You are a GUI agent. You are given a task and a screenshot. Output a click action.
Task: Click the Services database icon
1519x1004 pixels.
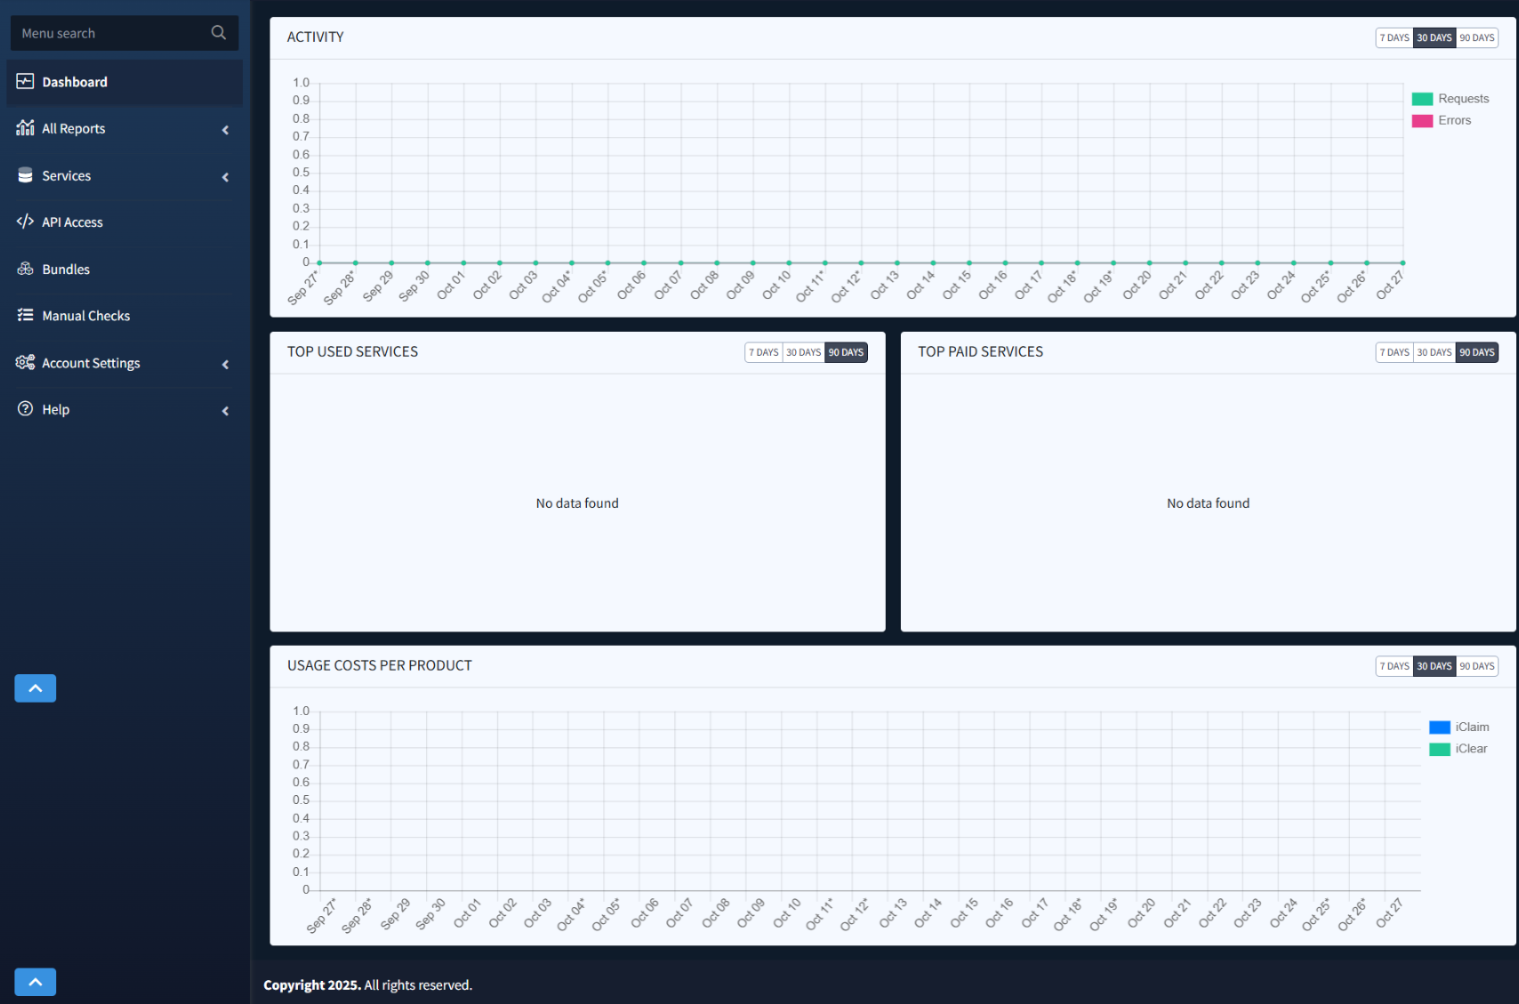[25, 175]
